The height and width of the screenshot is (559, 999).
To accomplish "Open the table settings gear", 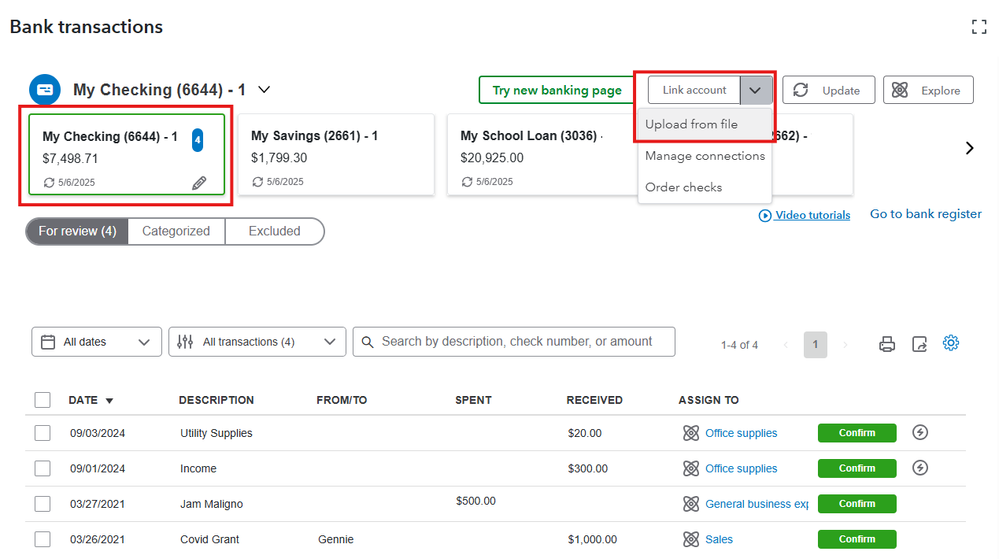I will 951,343.
